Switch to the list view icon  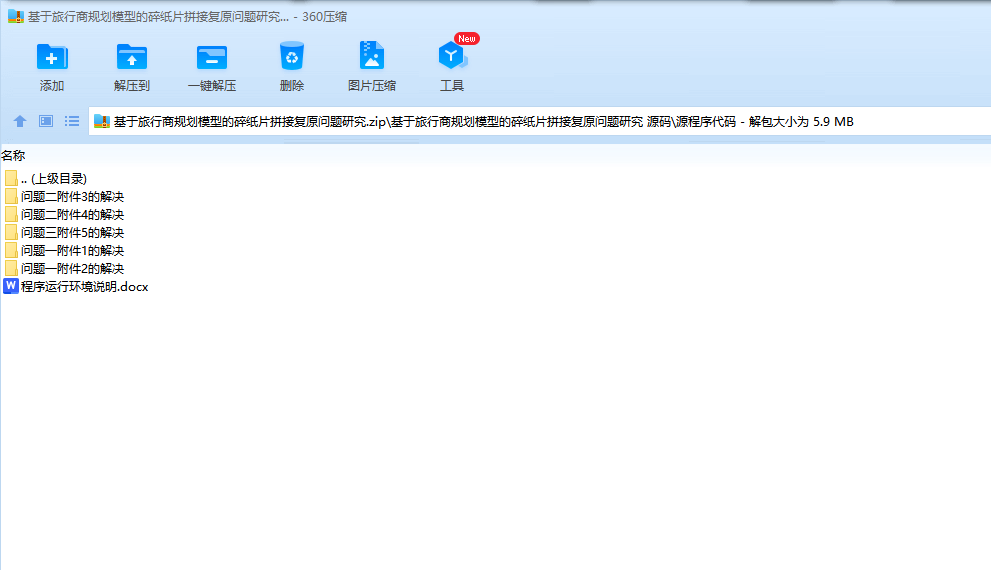point(71,121)
